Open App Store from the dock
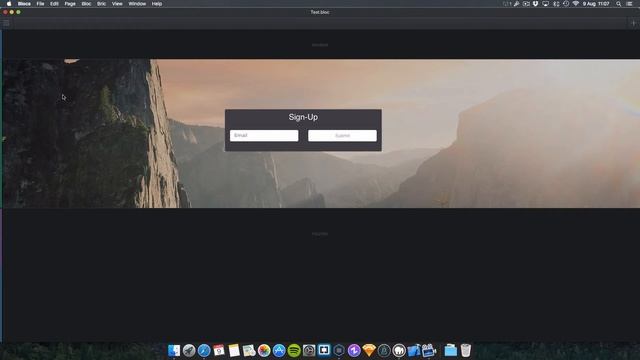 [x=279, y=350]
